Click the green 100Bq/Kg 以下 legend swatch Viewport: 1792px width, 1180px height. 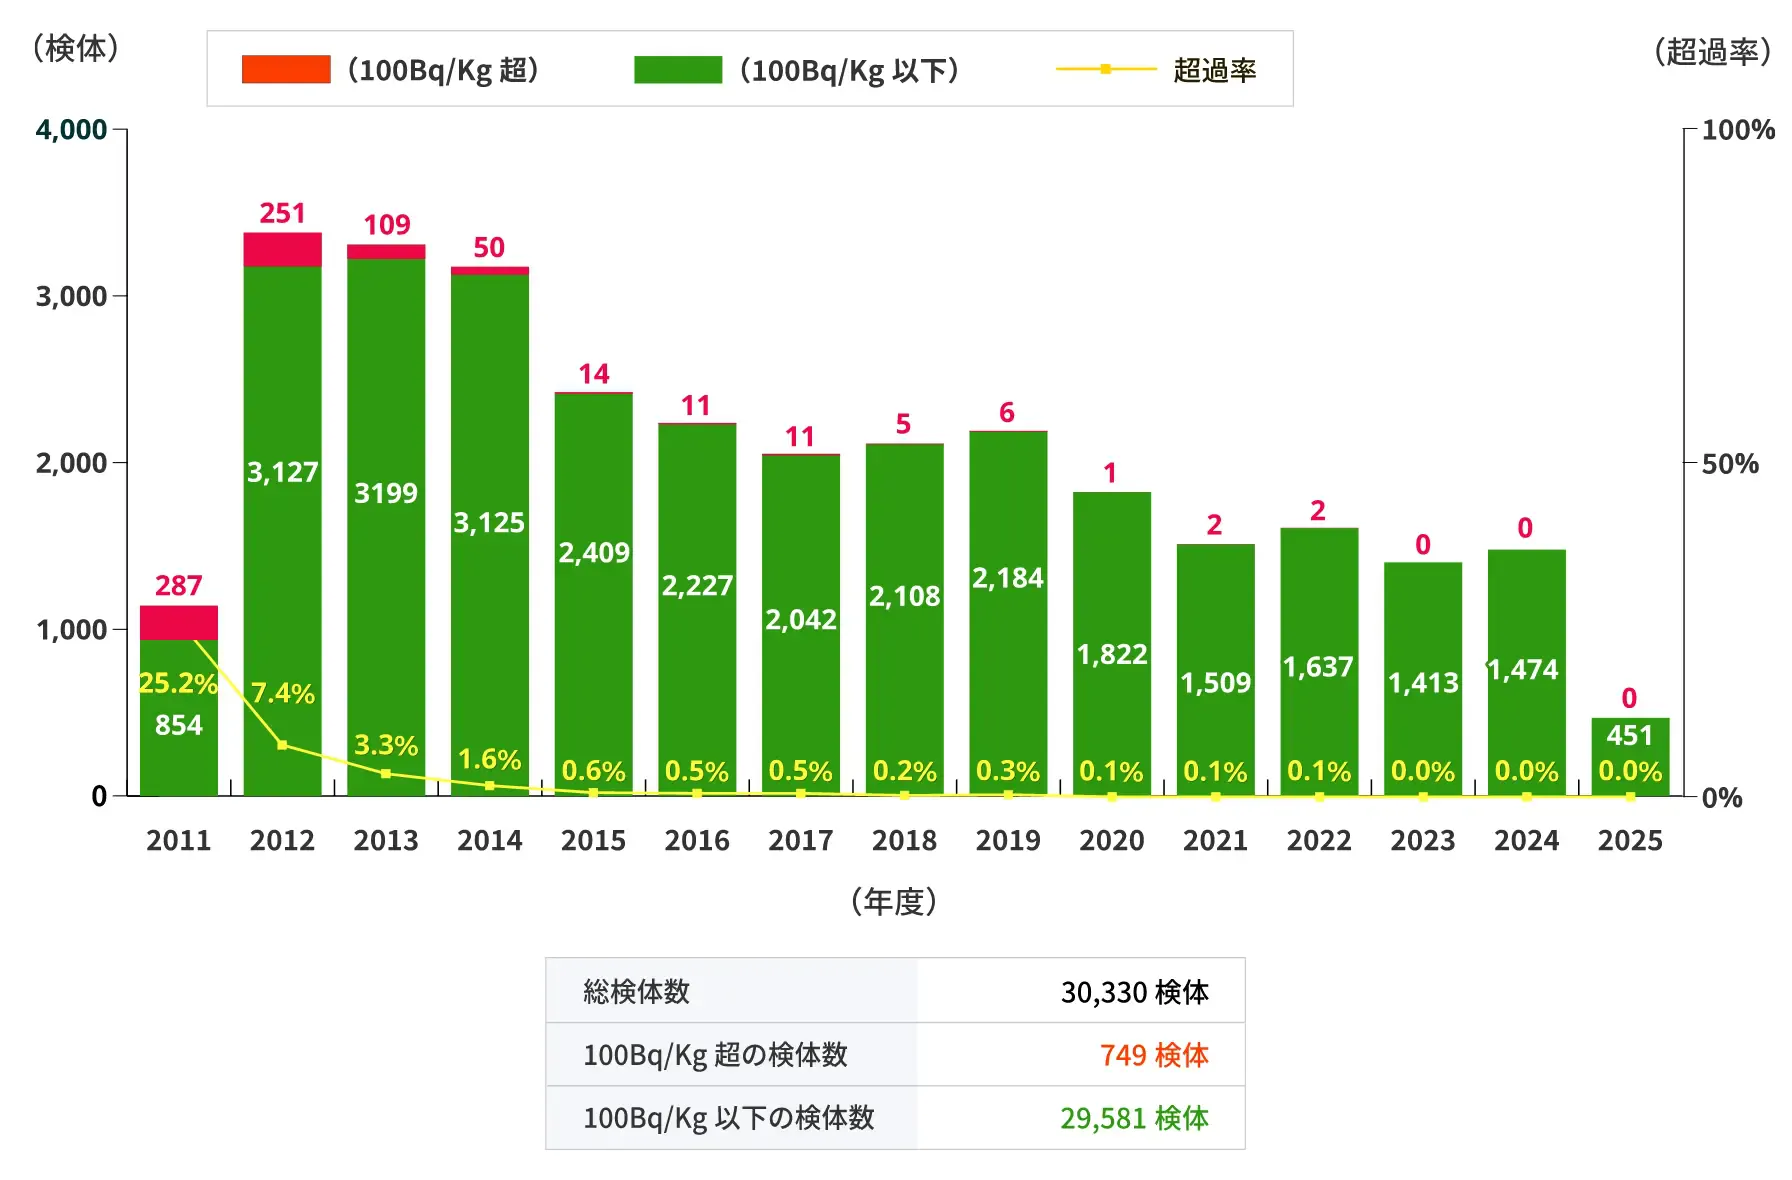tap(677, 69)
